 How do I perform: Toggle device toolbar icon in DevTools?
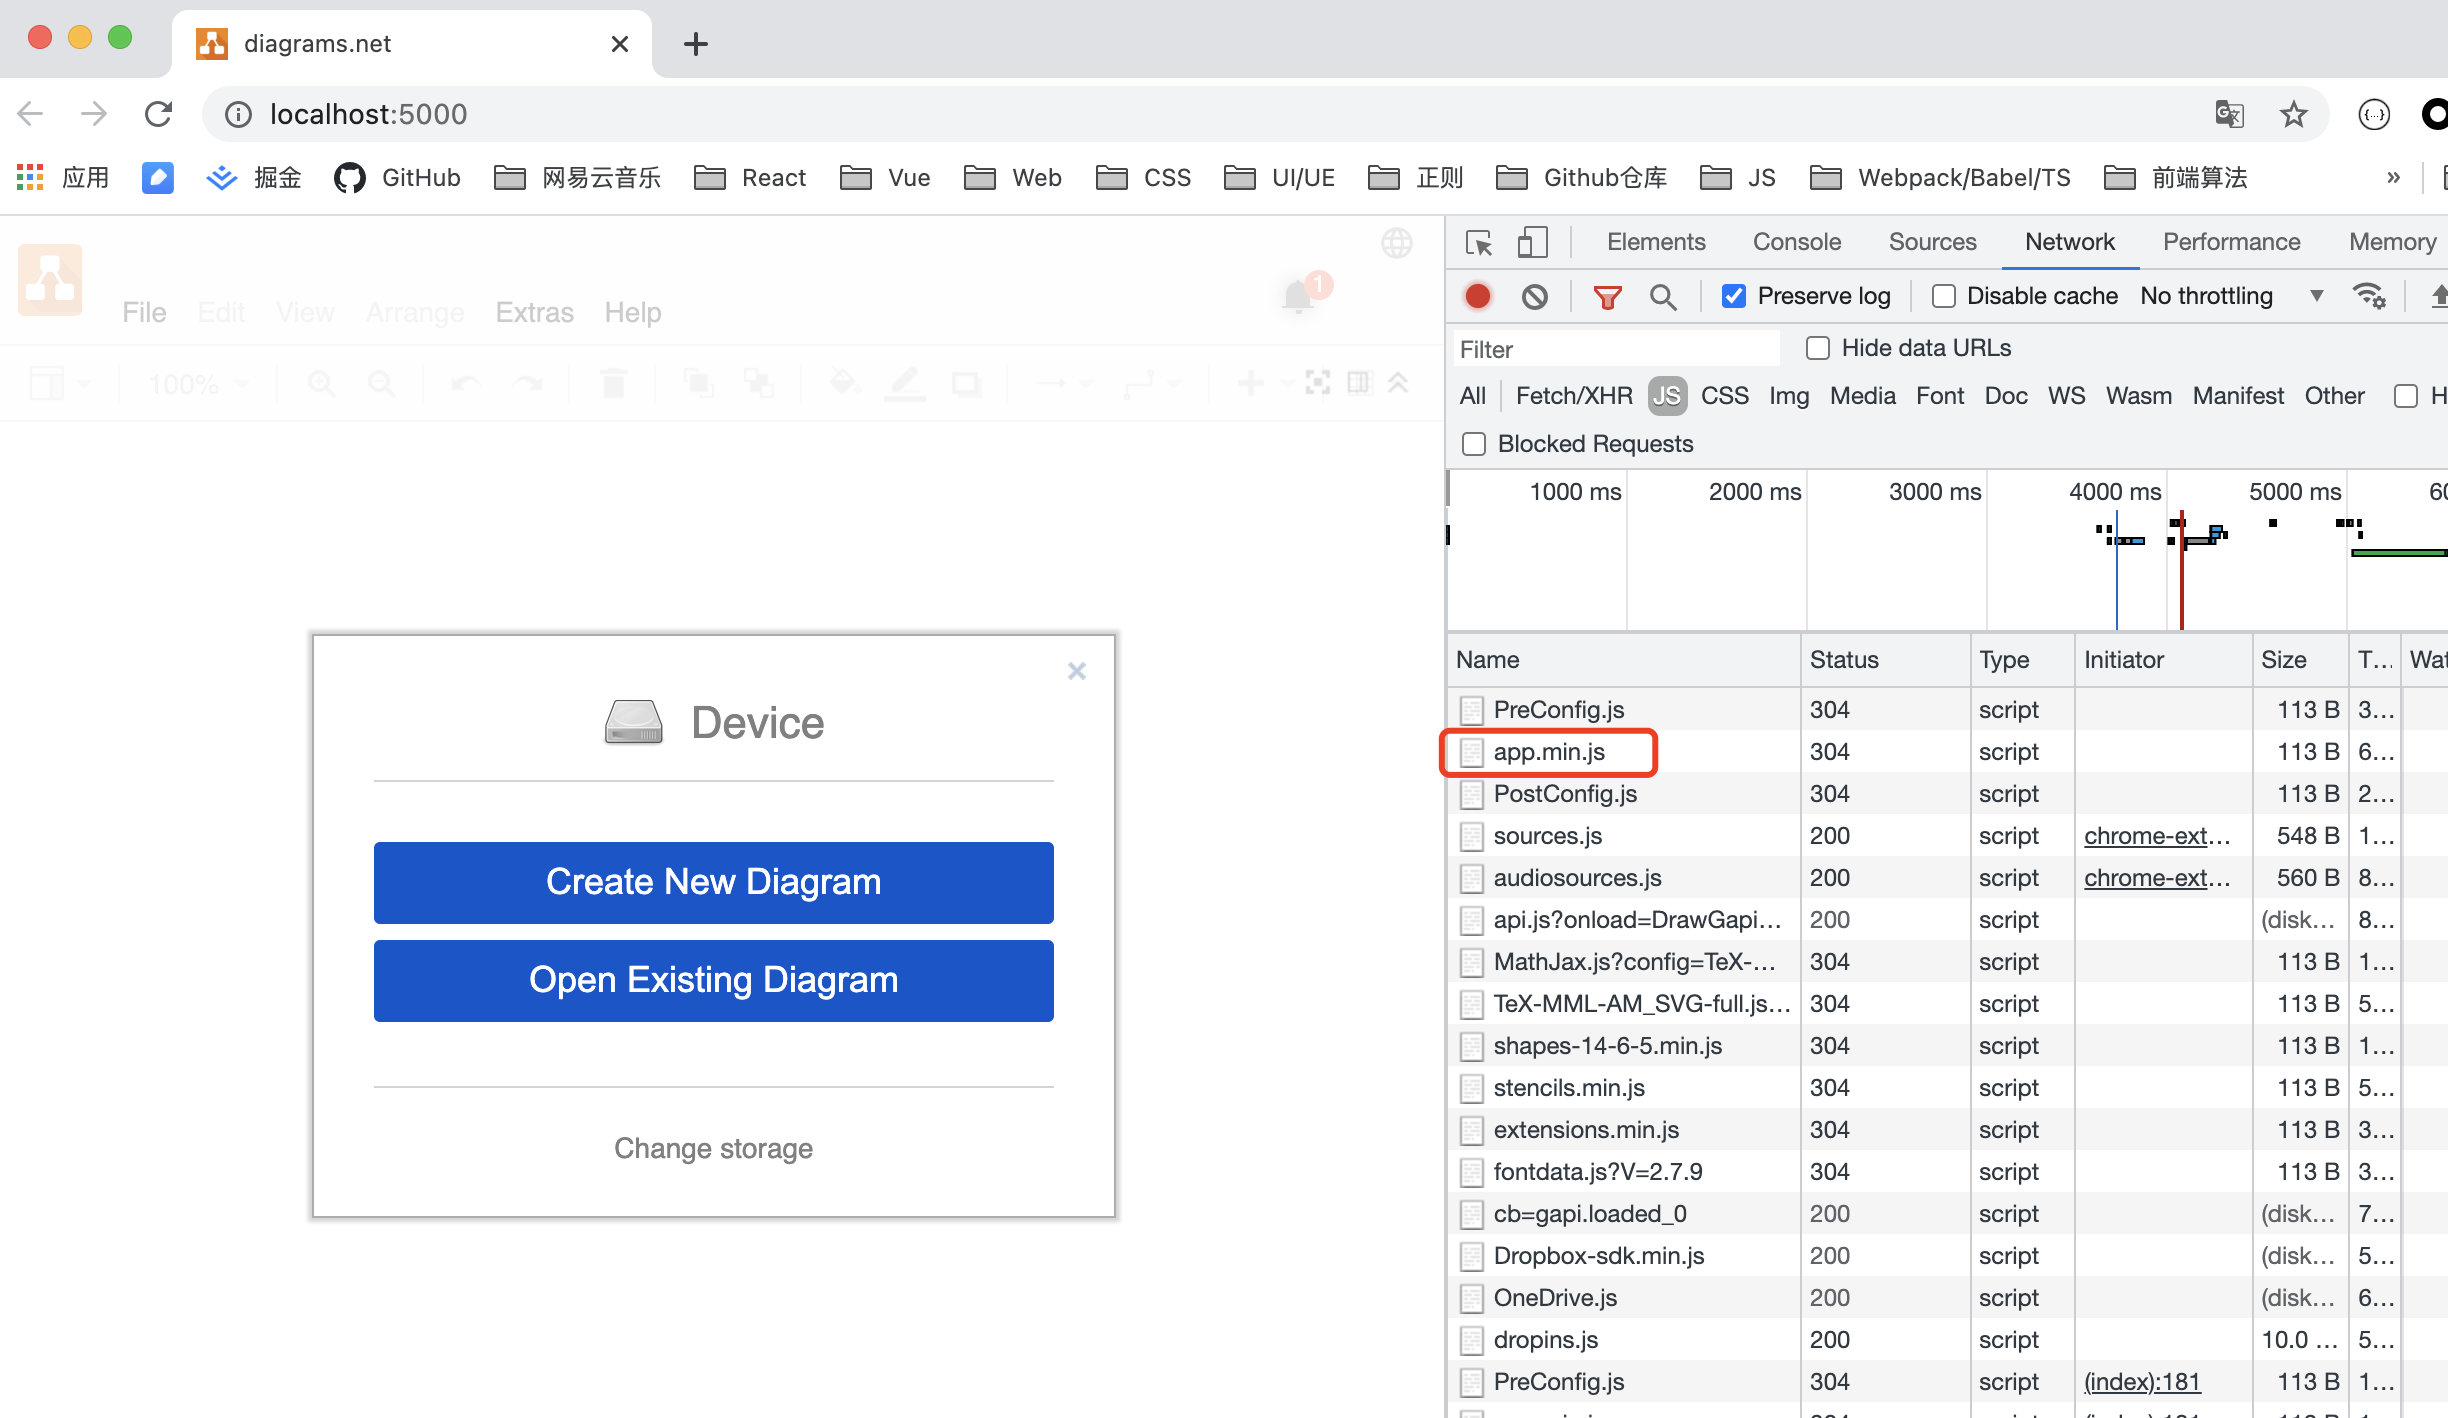pos(1532,243)
